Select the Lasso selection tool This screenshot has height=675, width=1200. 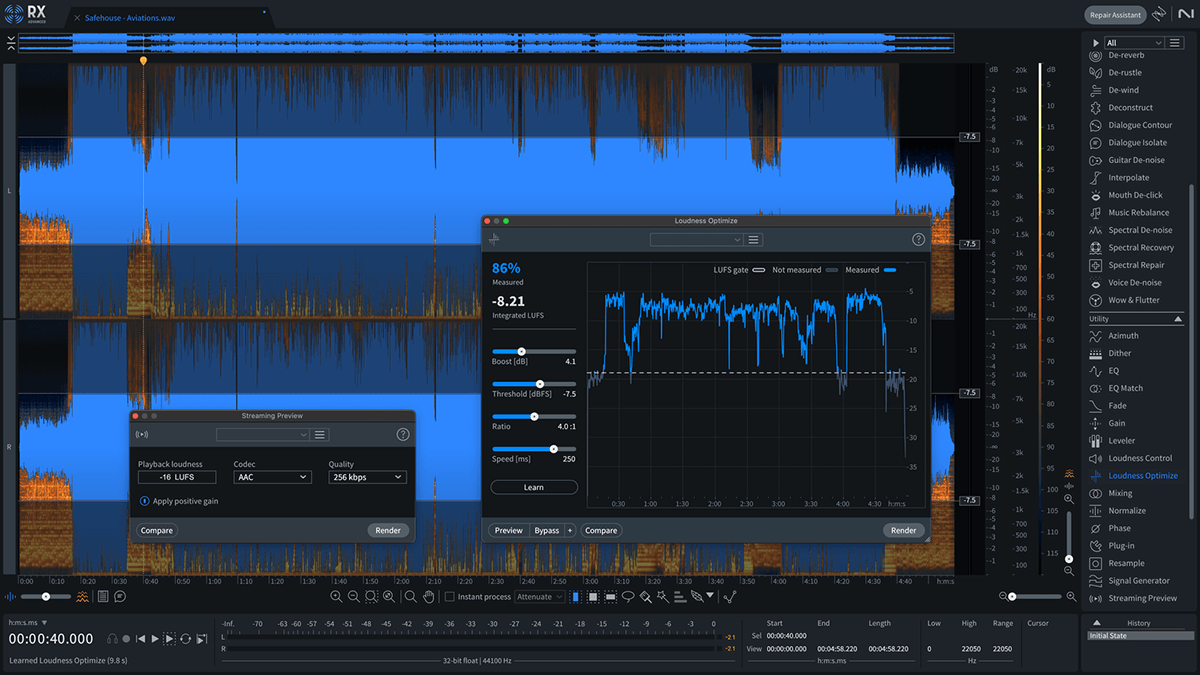click(x=628, y=597)
